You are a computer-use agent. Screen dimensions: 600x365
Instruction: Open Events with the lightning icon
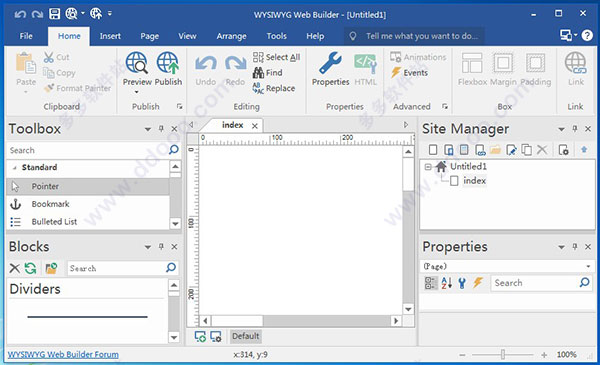click(x=409, y=72)
